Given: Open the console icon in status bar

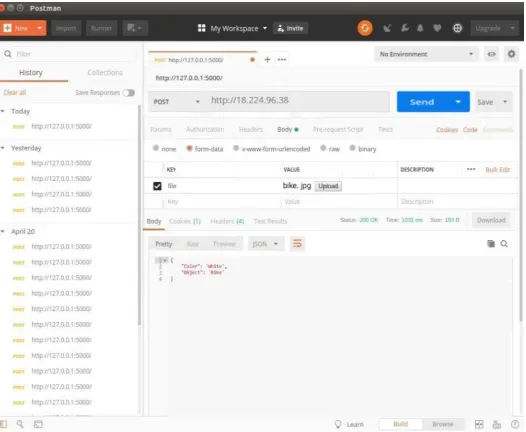Looking at the screenshot, I should (38, 424).
